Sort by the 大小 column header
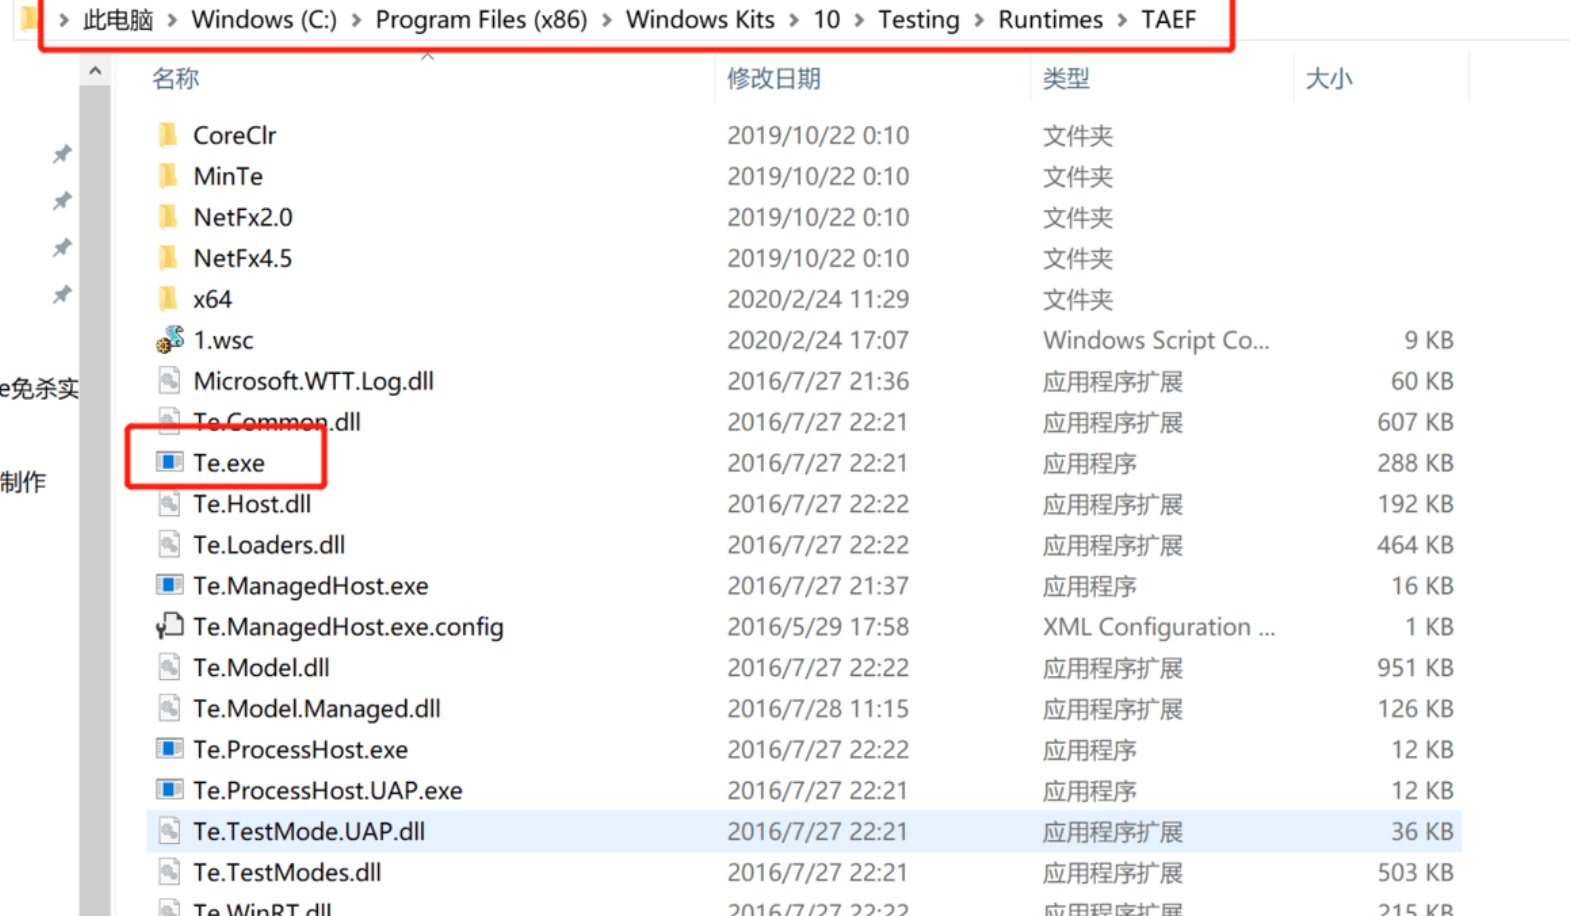Viewport: 1570px width, 916px height. 1329,78
